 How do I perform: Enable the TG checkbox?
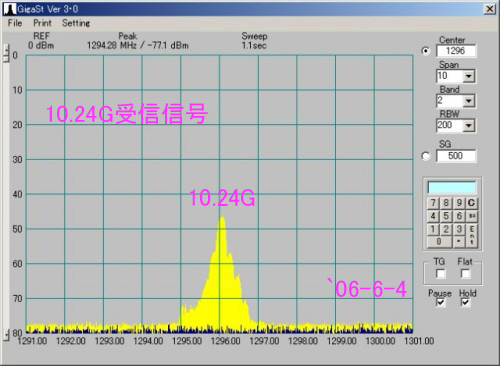[x=440, y=274]
